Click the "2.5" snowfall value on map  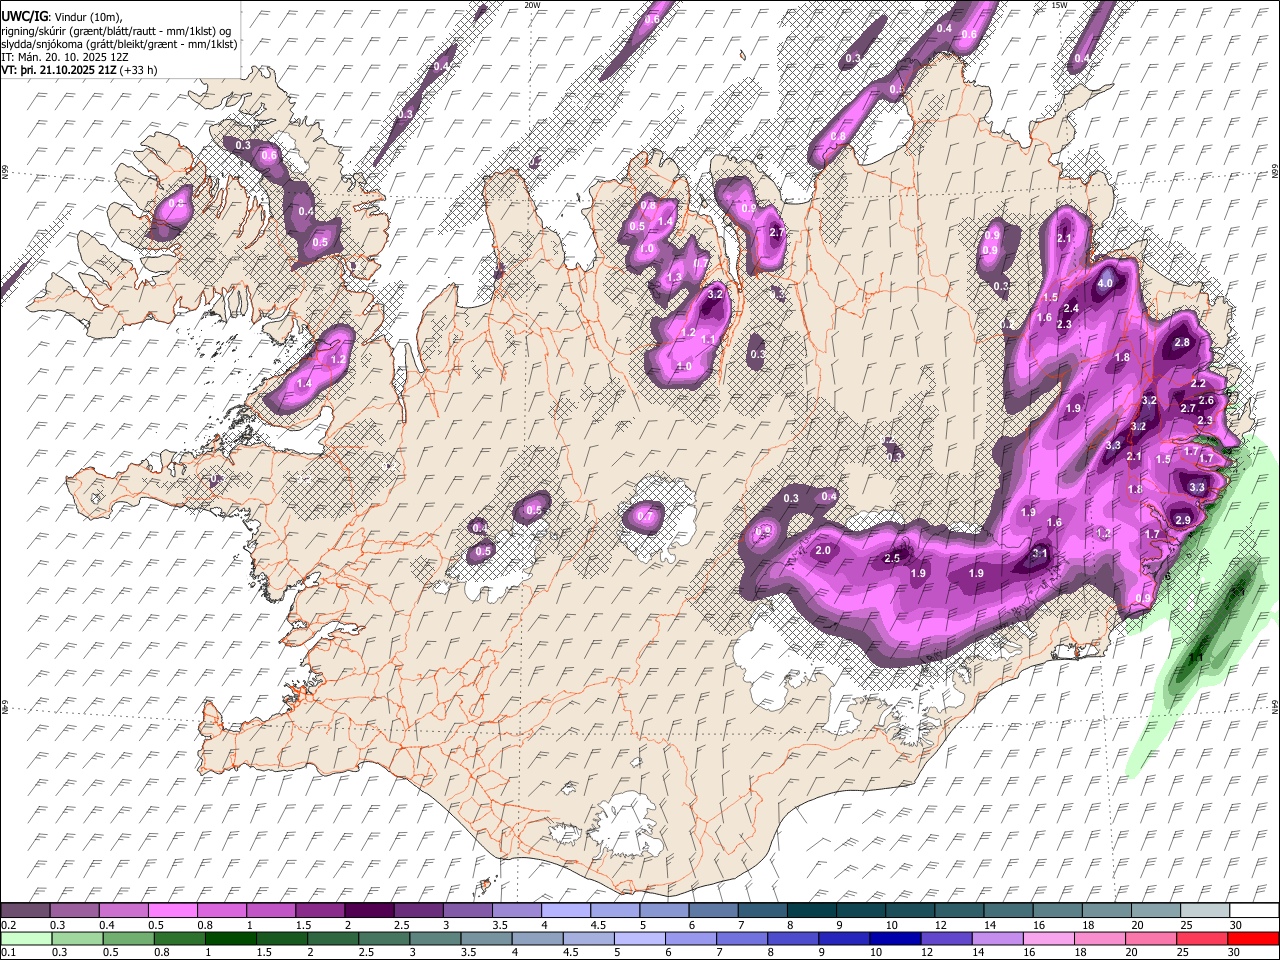(x=893, y=558)
